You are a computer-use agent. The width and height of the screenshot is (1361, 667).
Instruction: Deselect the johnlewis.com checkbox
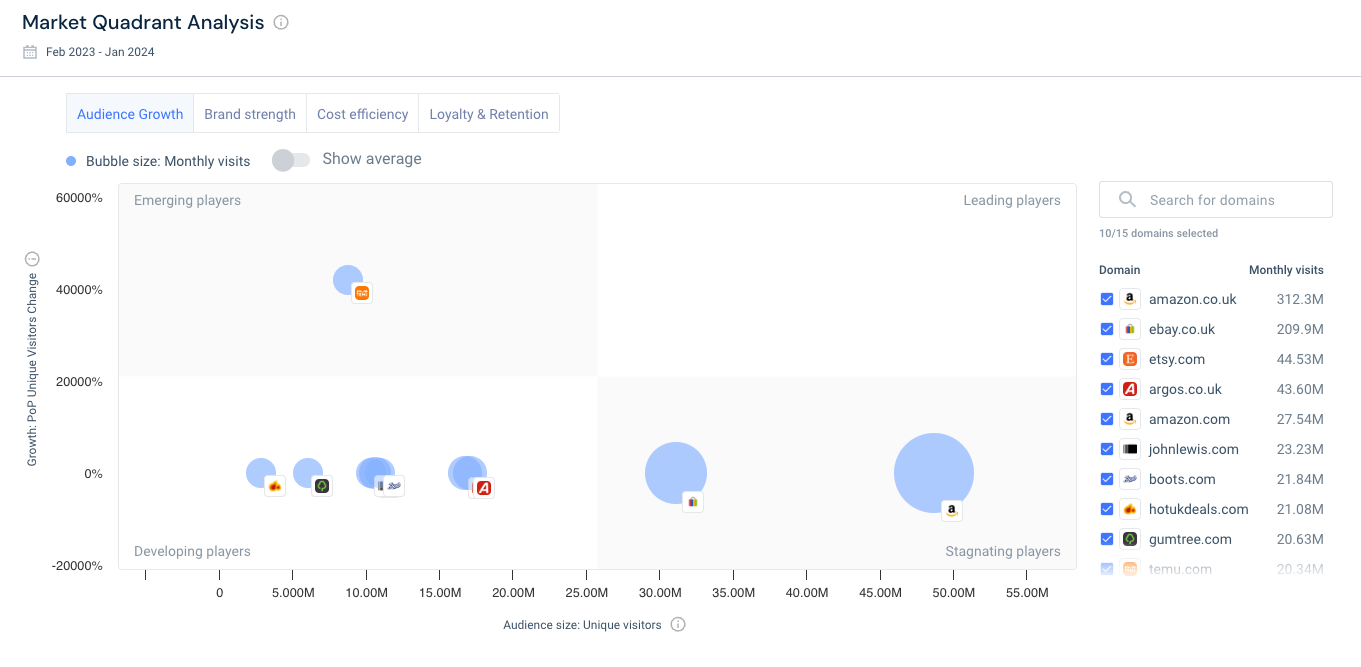tap(1107, 449)
